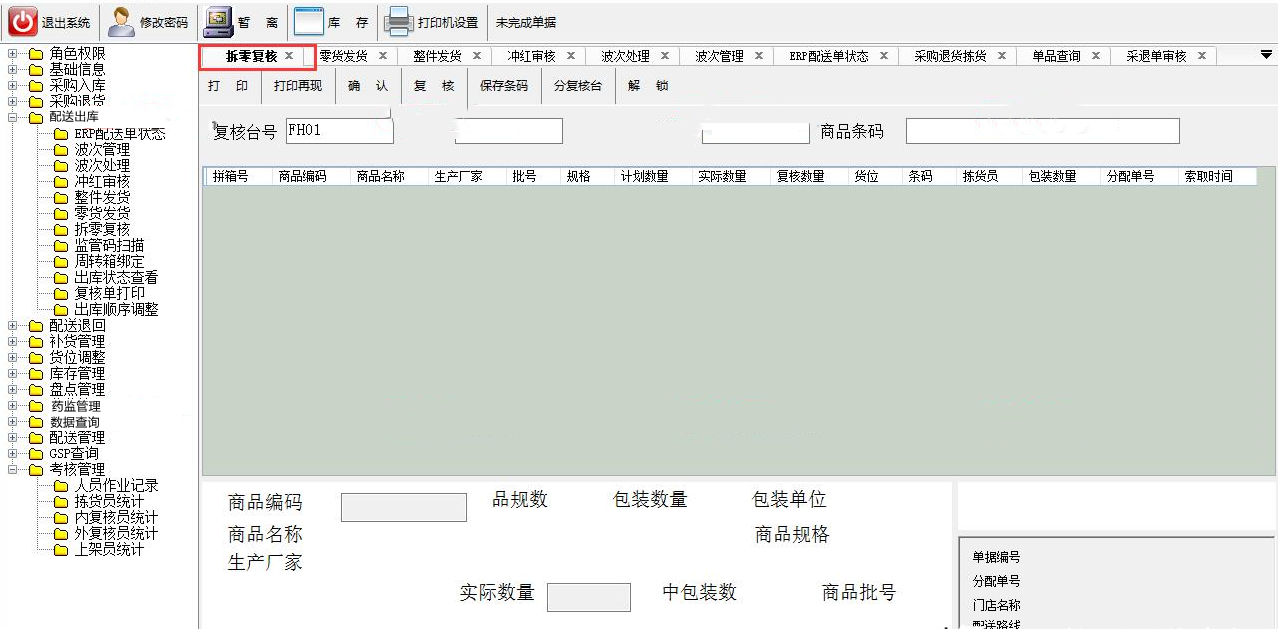This screenshot has height=629, width=1278.
Task: Click the 复核 button
Action: pos(434,86)
